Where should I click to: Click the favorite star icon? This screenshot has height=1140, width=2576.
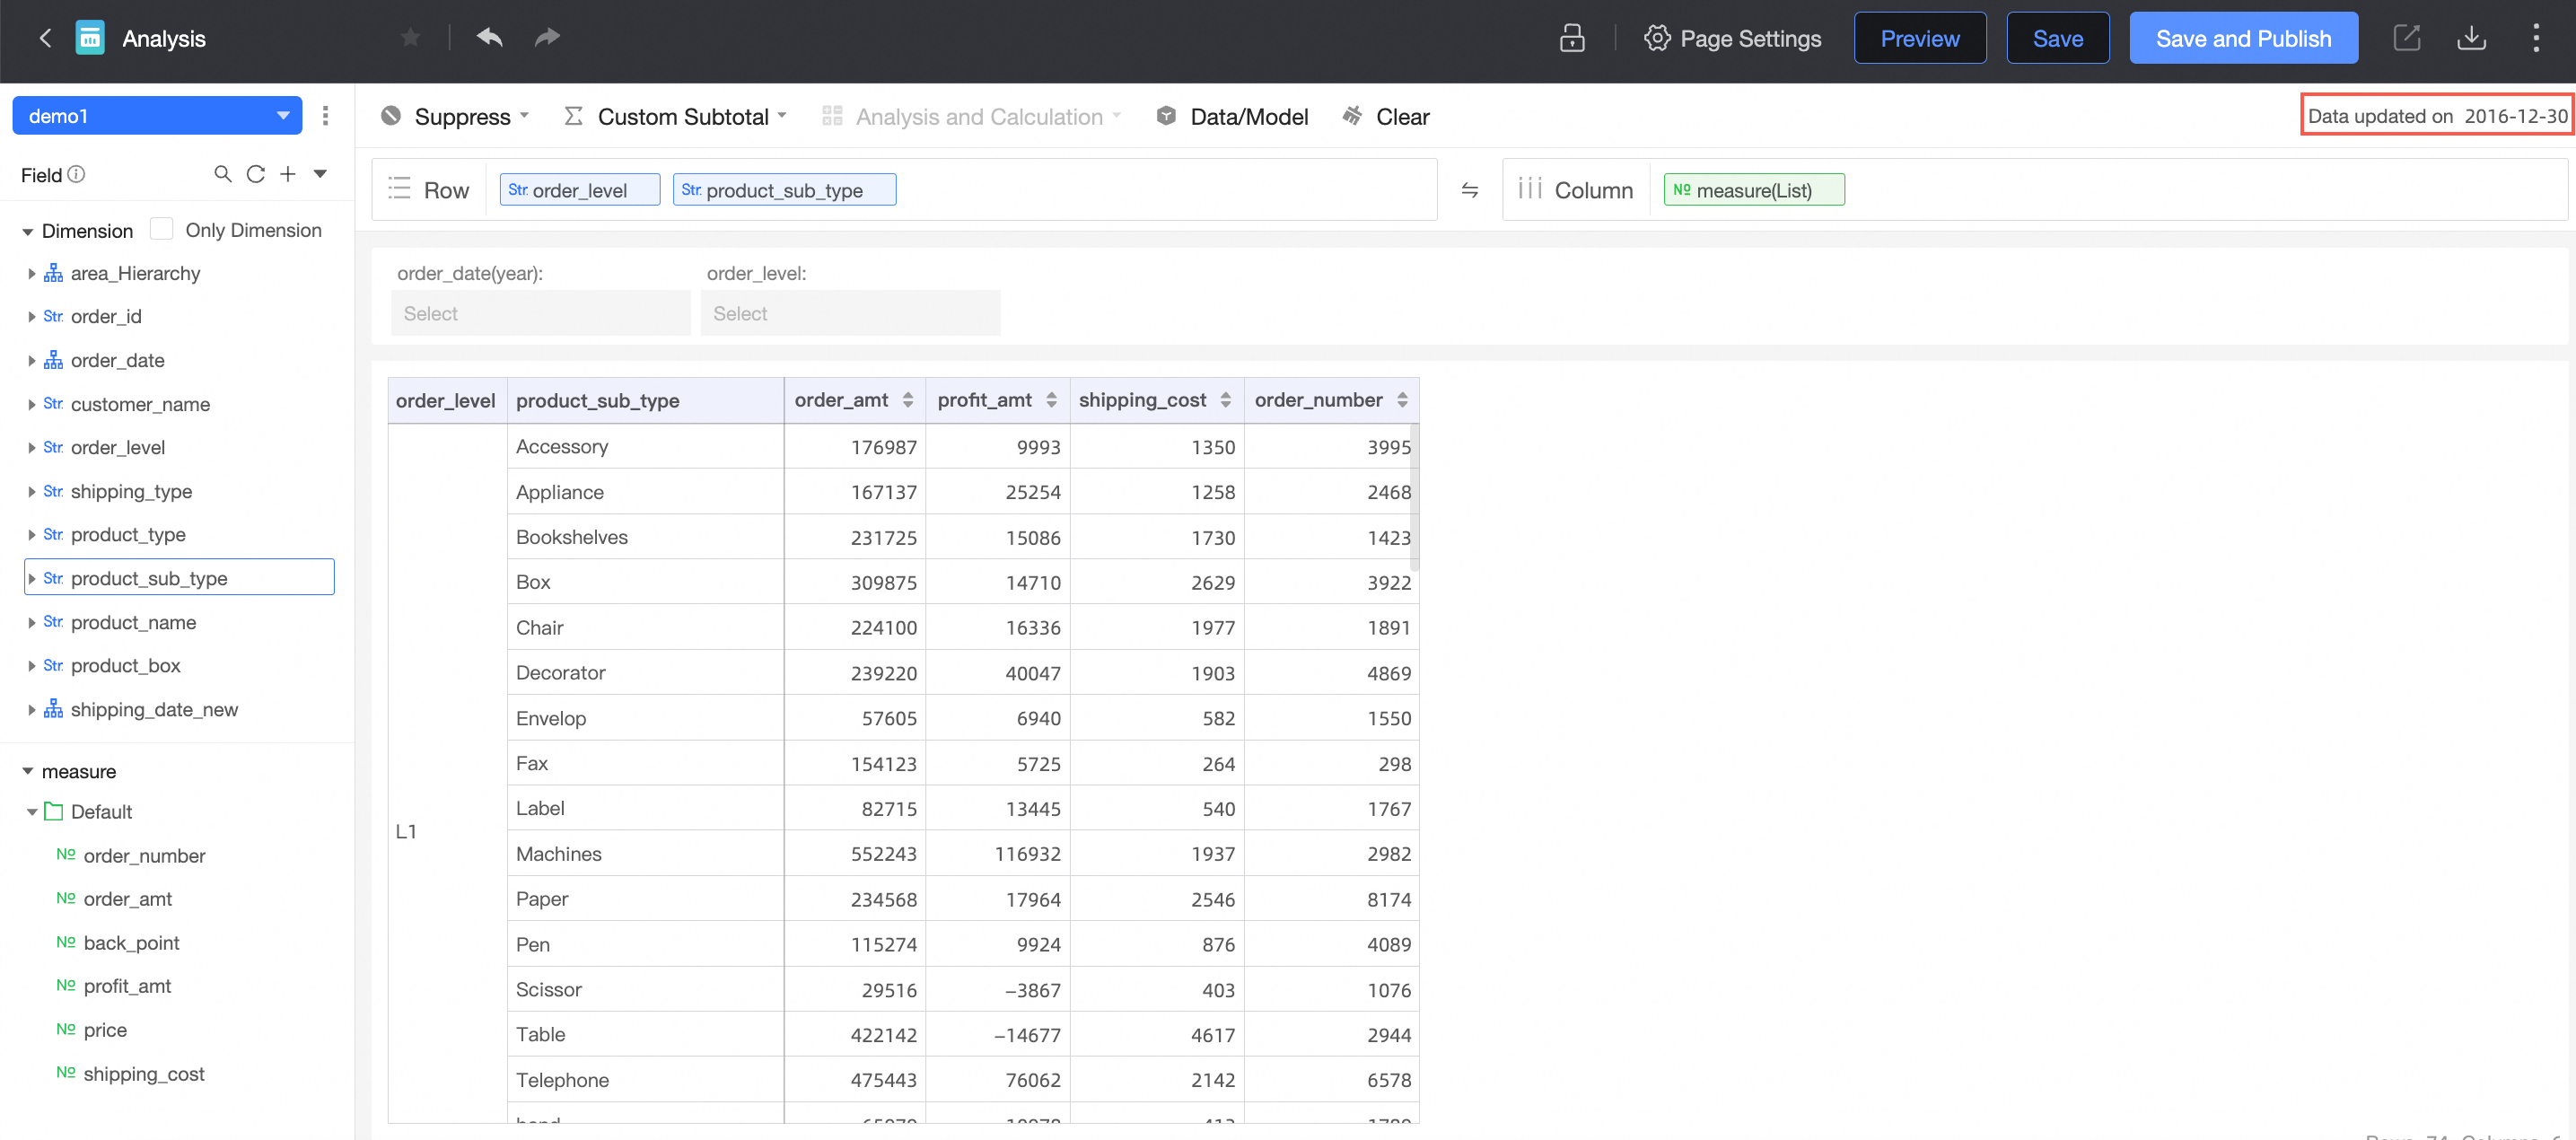click(410, 38)
